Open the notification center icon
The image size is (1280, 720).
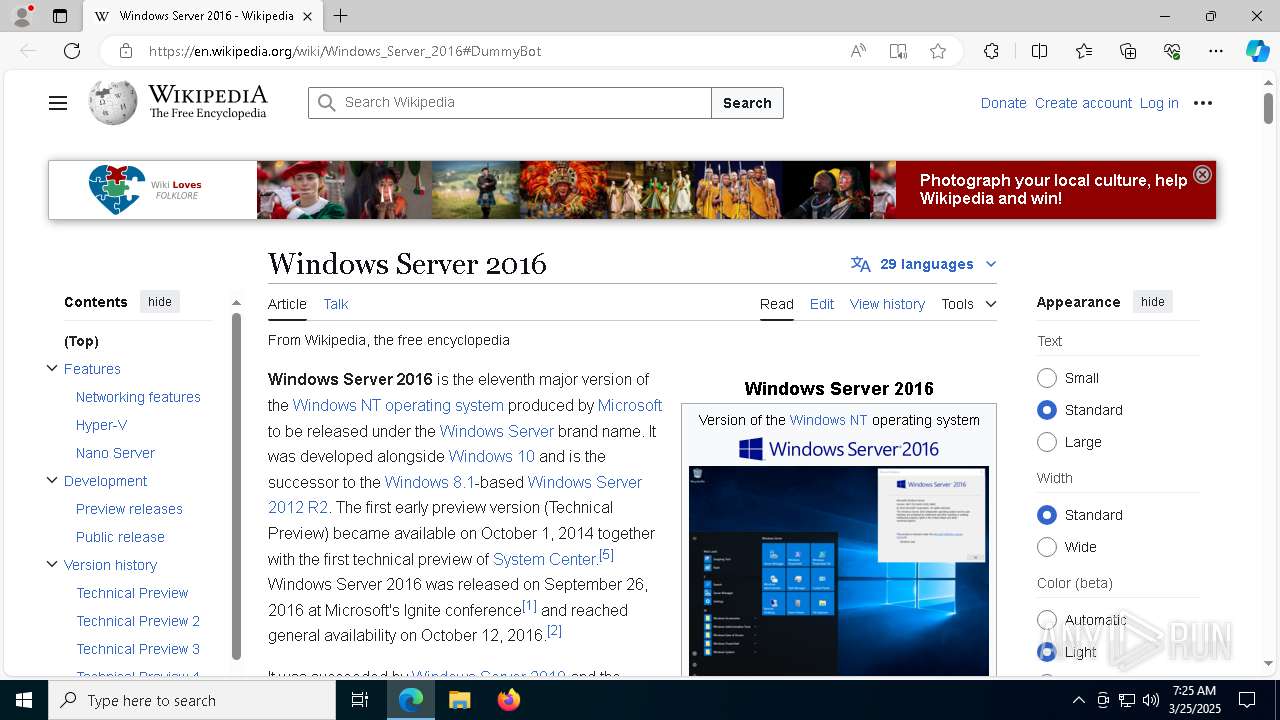click(x=1247, y=700)
